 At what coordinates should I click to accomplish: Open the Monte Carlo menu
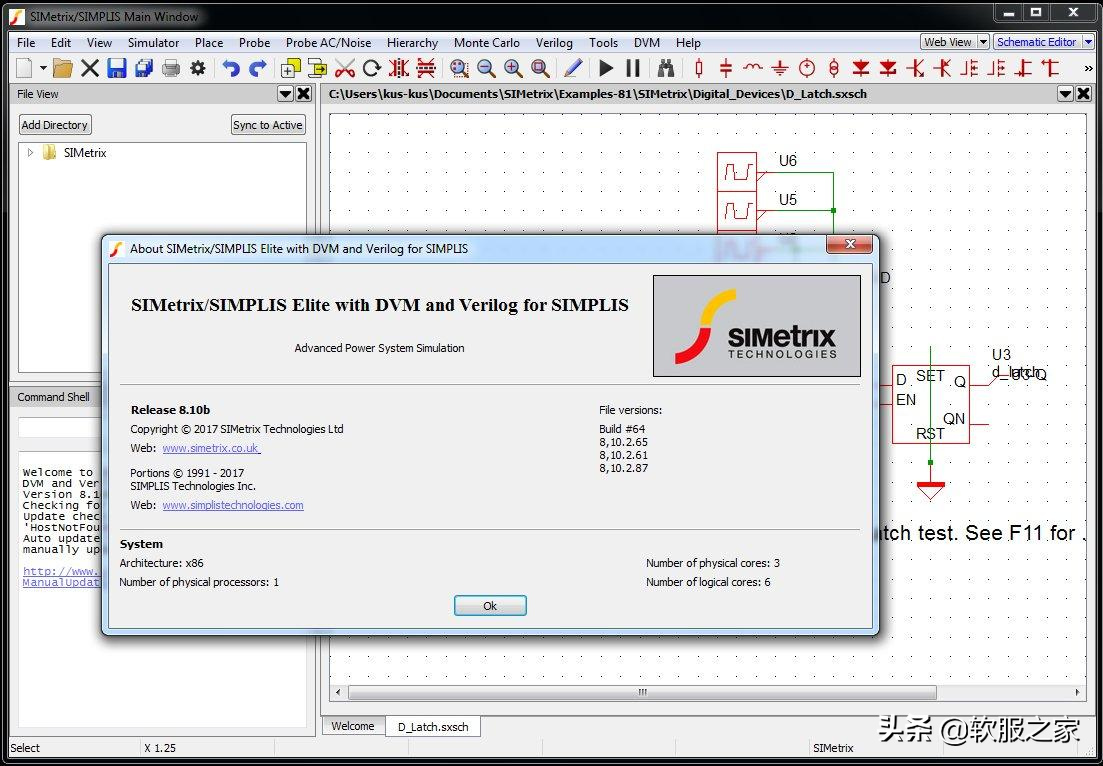(487, 43)
